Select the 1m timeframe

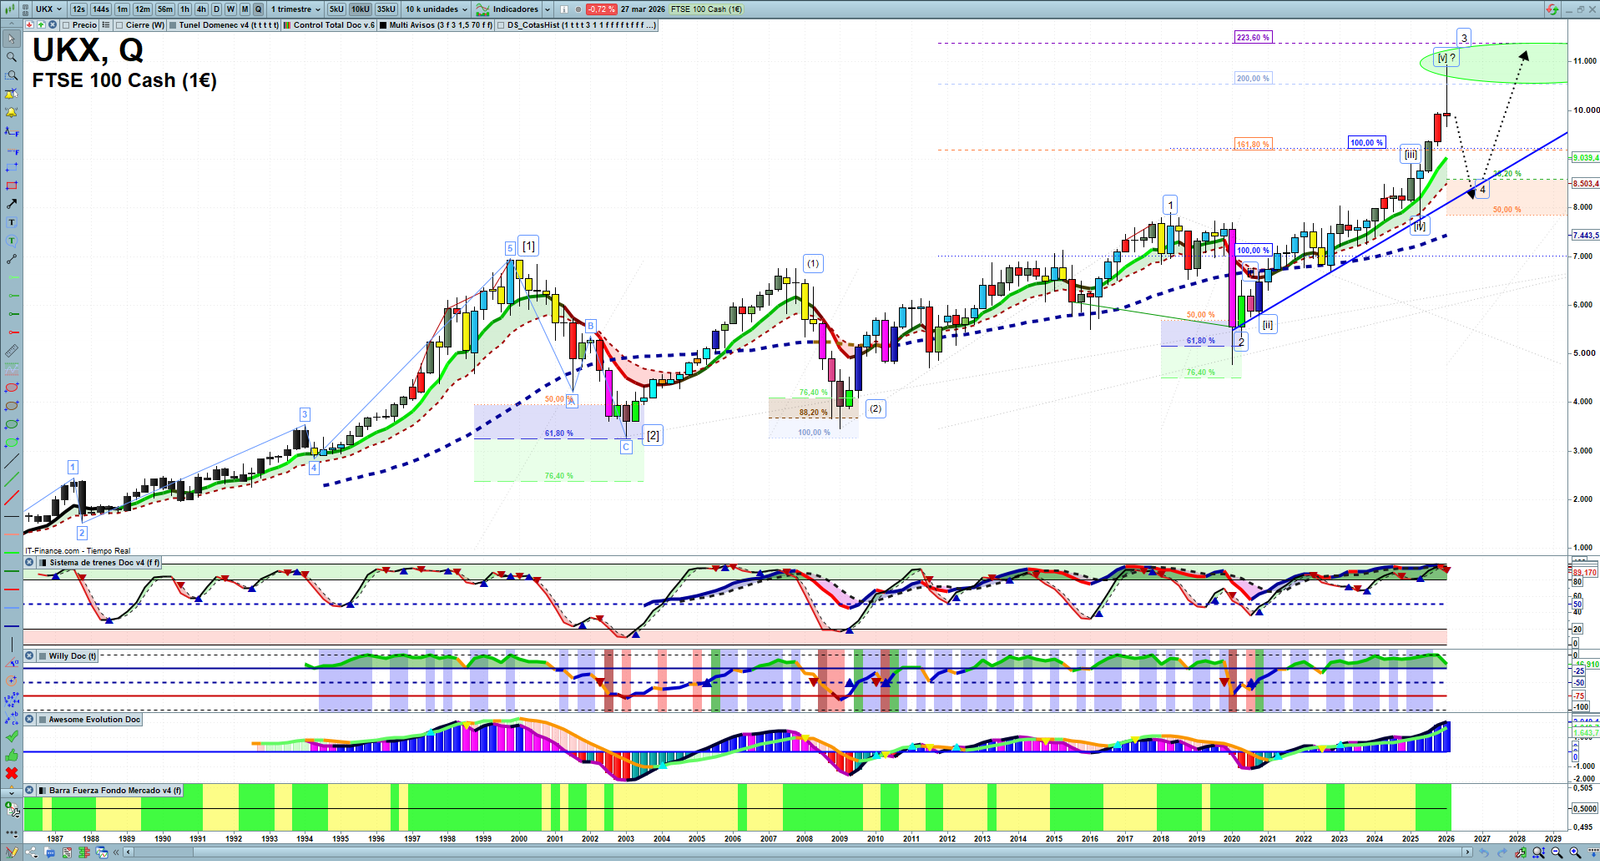122,9
